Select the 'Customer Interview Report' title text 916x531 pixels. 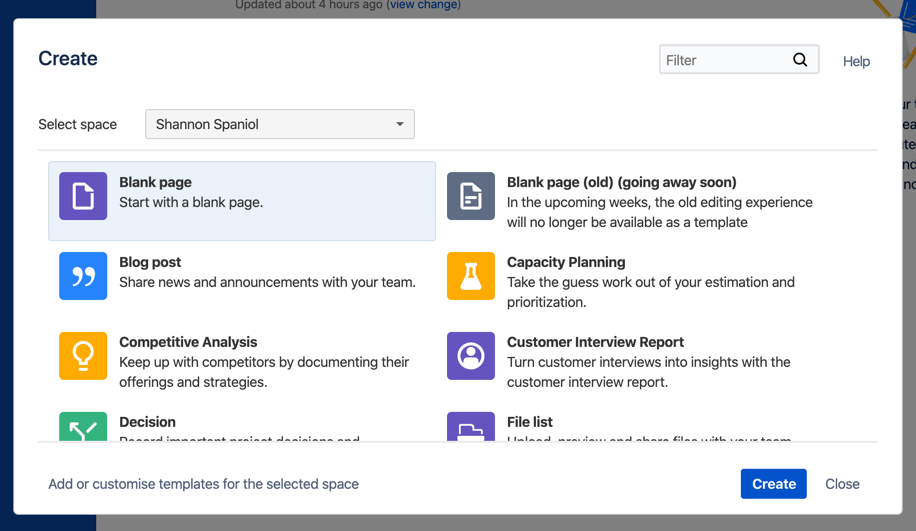(x=595, y=342)
